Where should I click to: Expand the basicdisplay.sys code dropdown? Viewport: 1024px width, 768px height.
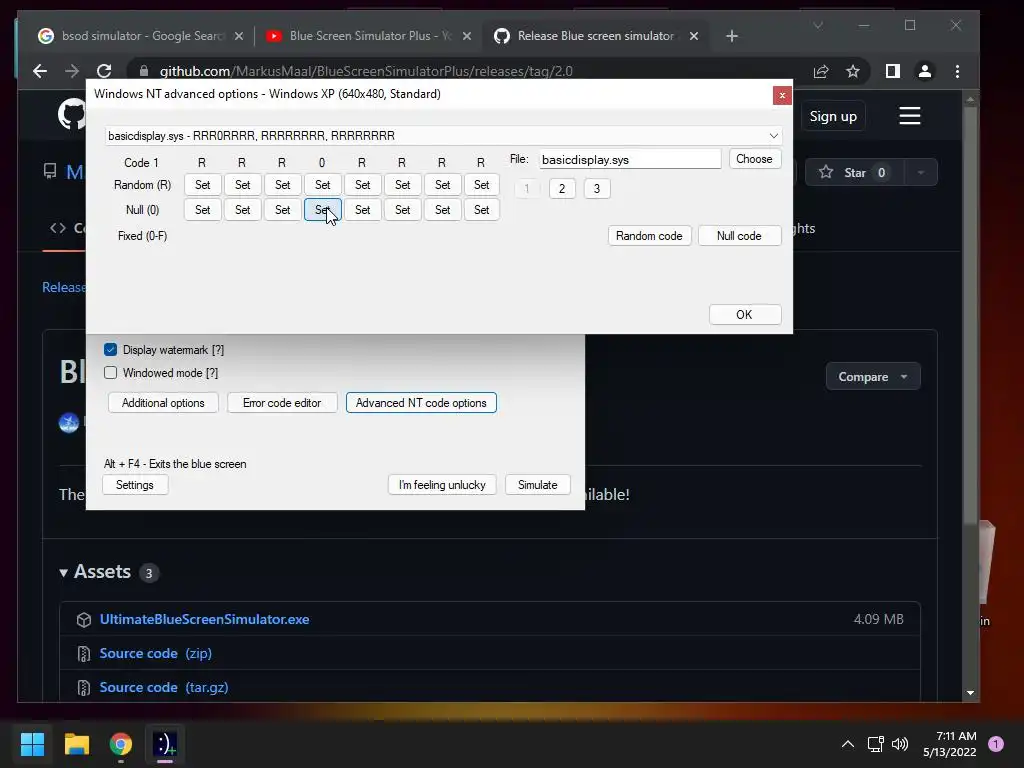click(774, 136)
